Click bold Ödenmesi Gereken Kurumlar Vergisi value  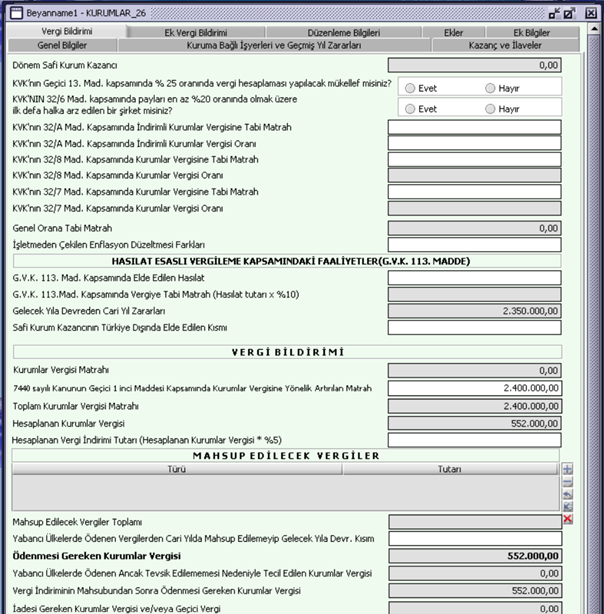tap(475, 556)
